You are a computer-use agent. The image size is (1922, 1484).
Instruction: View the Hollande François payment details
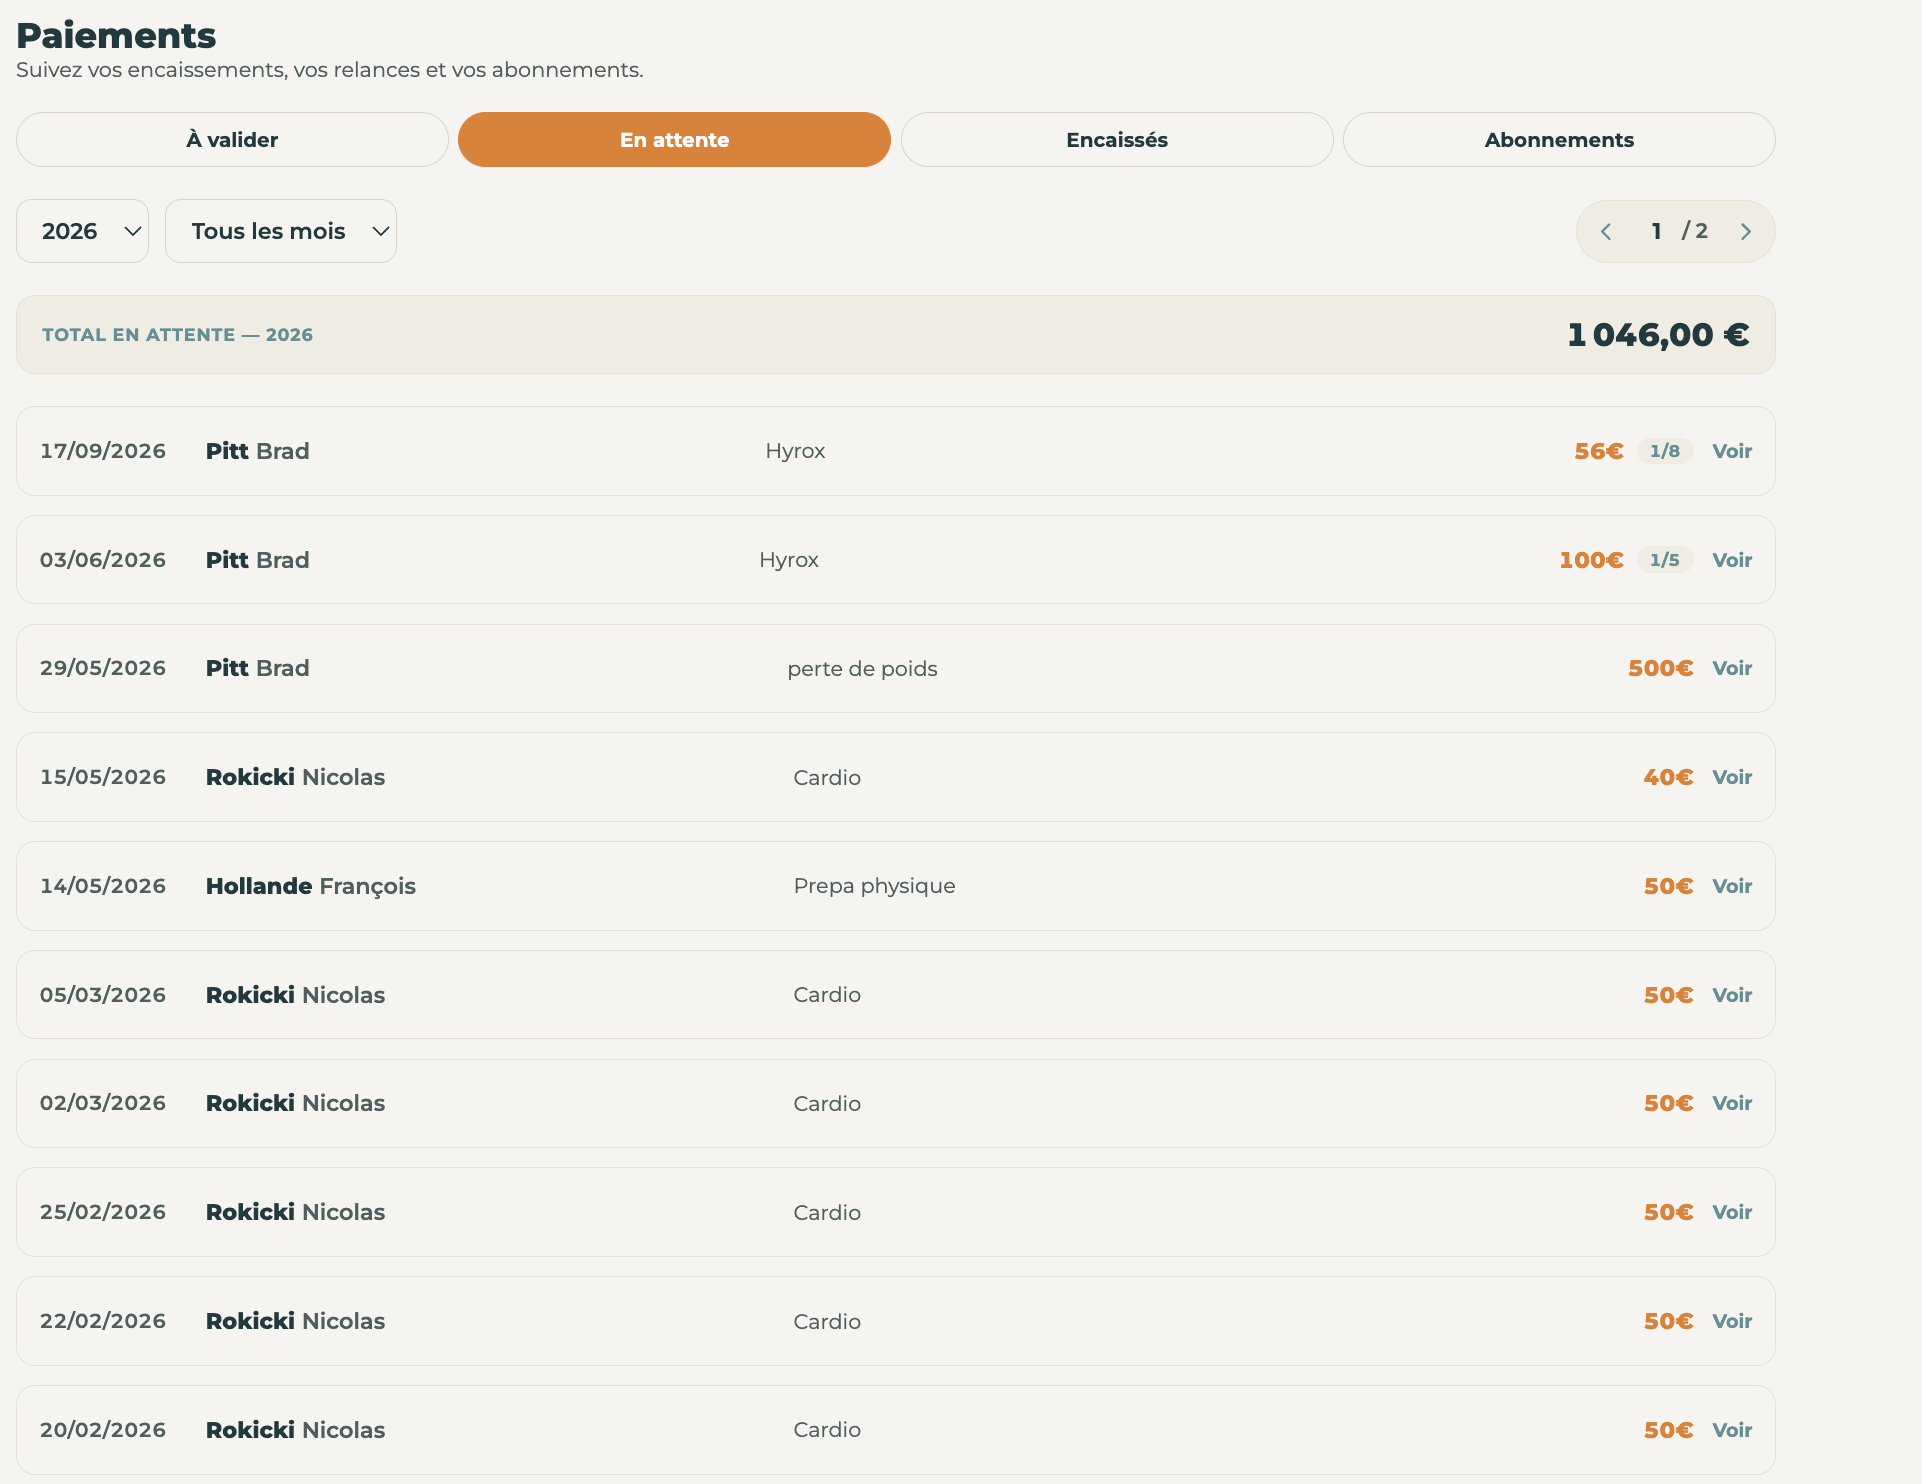[x=1732, y=886]
